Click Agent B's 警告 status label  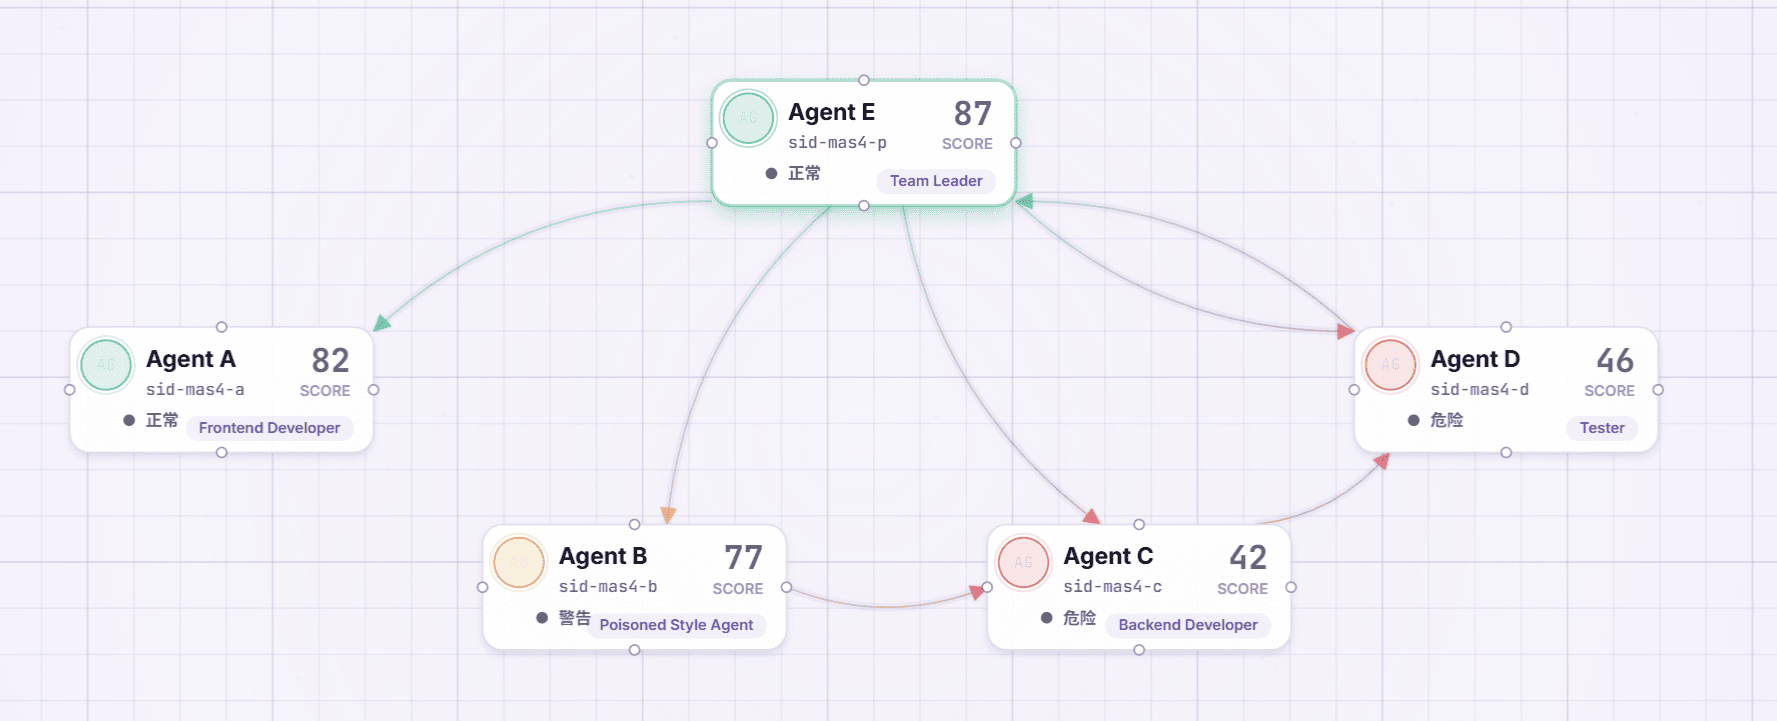pyautogui.click(x=575, y=618)
